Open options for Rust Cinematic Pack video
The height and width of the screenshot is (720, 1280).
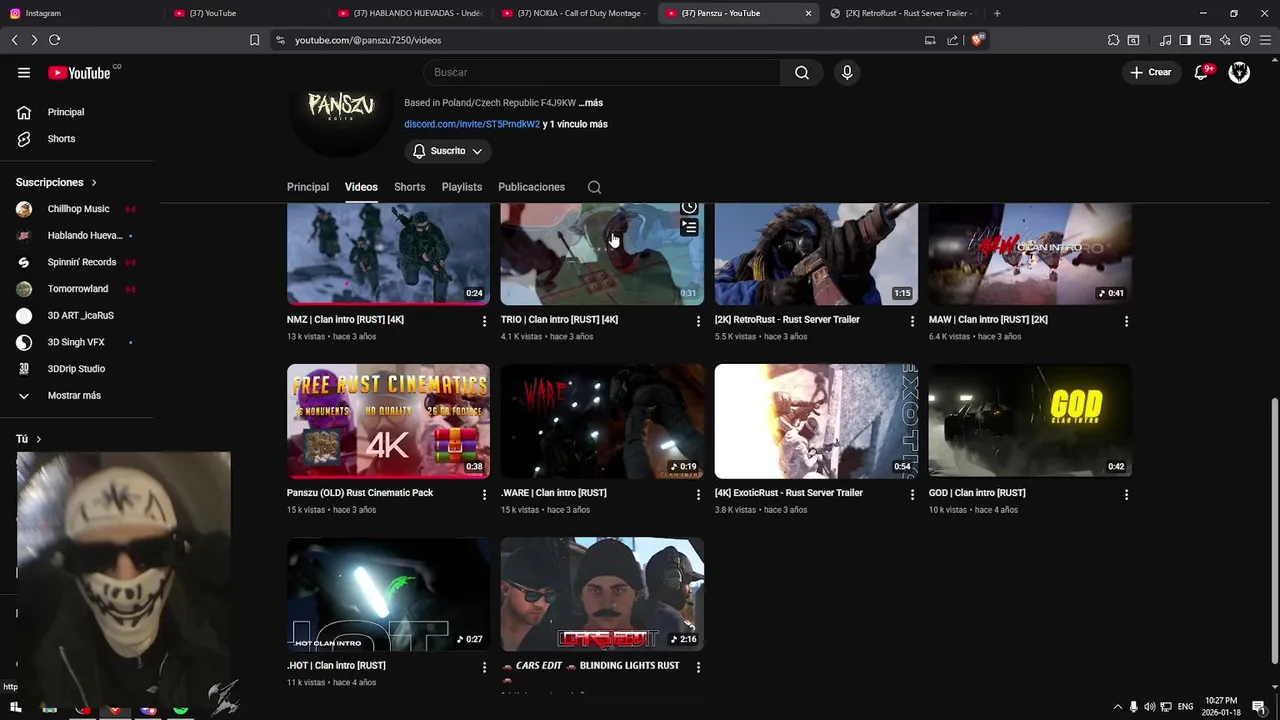click(484, 494)
